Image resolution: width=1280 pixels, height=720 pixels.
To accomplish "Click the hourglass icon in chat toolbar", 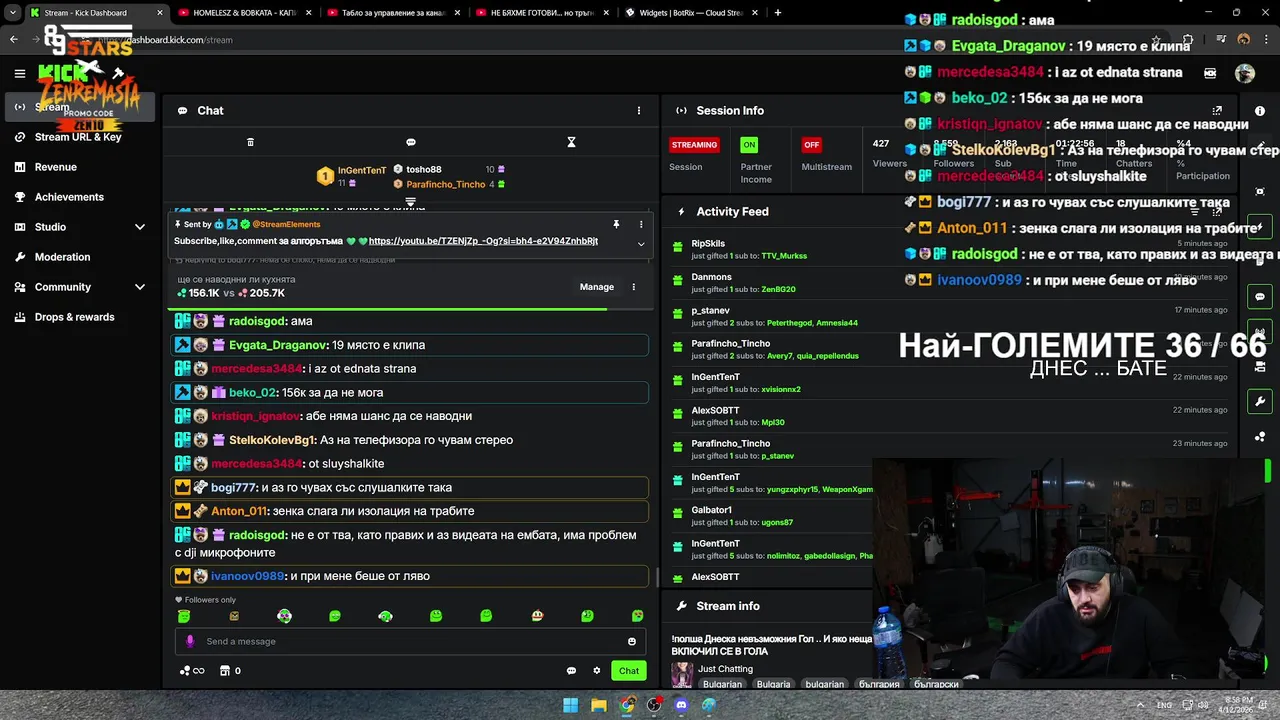I will (571, 142).
